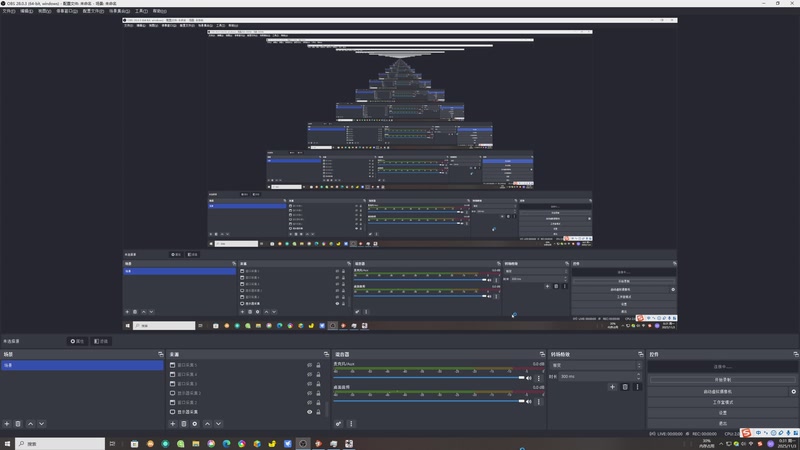The width and height of the screenshot is (800, 450).
Task: Open the audio mixer panel's three-dot menu
Action: coord(351,423)
